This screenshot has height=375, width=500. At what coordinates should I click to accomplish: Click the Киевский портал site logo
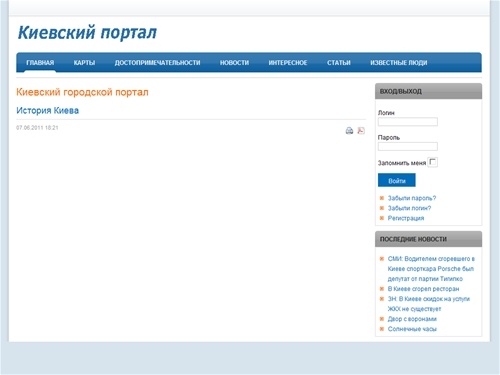coord(87,33)
